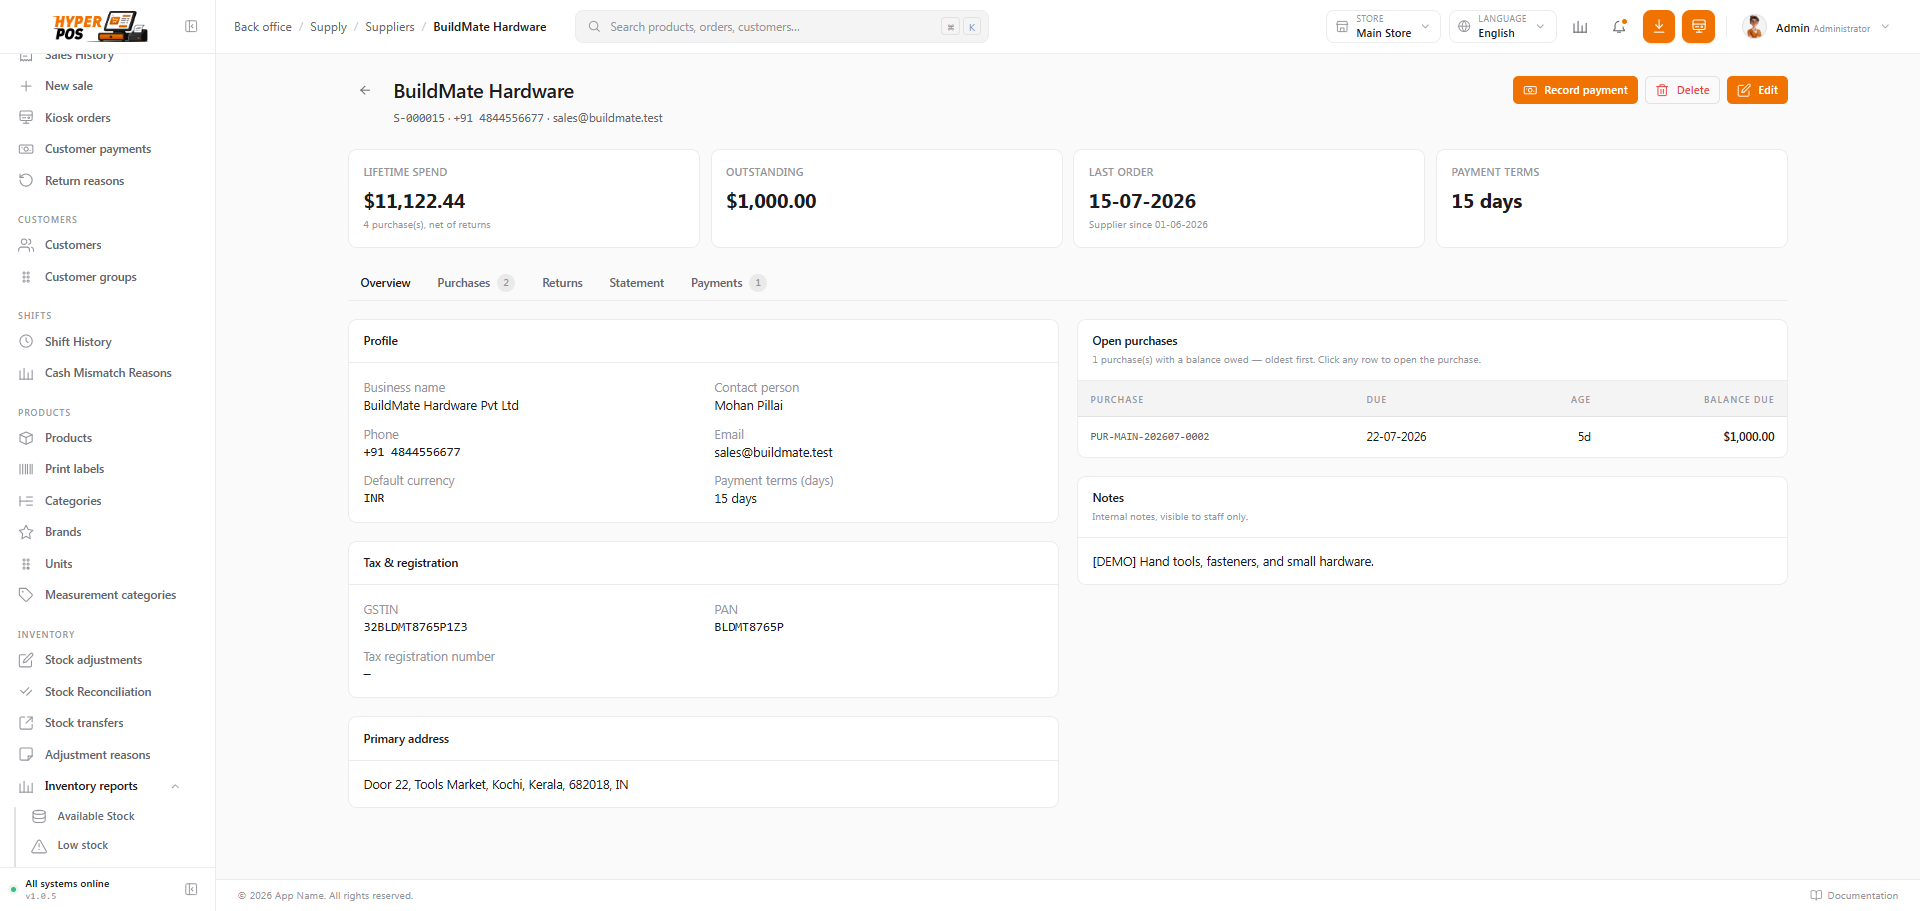Click the Customer payments icon
This screenshot has width=1920, height=911.
point(26,149)
